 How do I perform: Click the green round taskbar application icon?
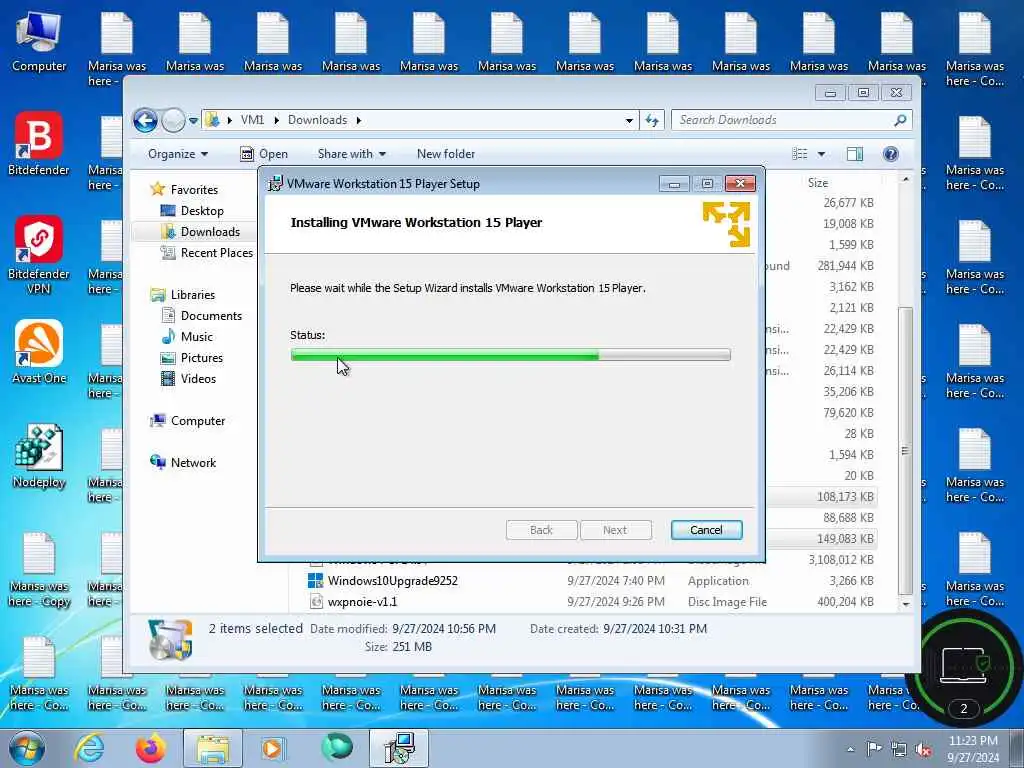pyautogui.click(x=336, y=747)
